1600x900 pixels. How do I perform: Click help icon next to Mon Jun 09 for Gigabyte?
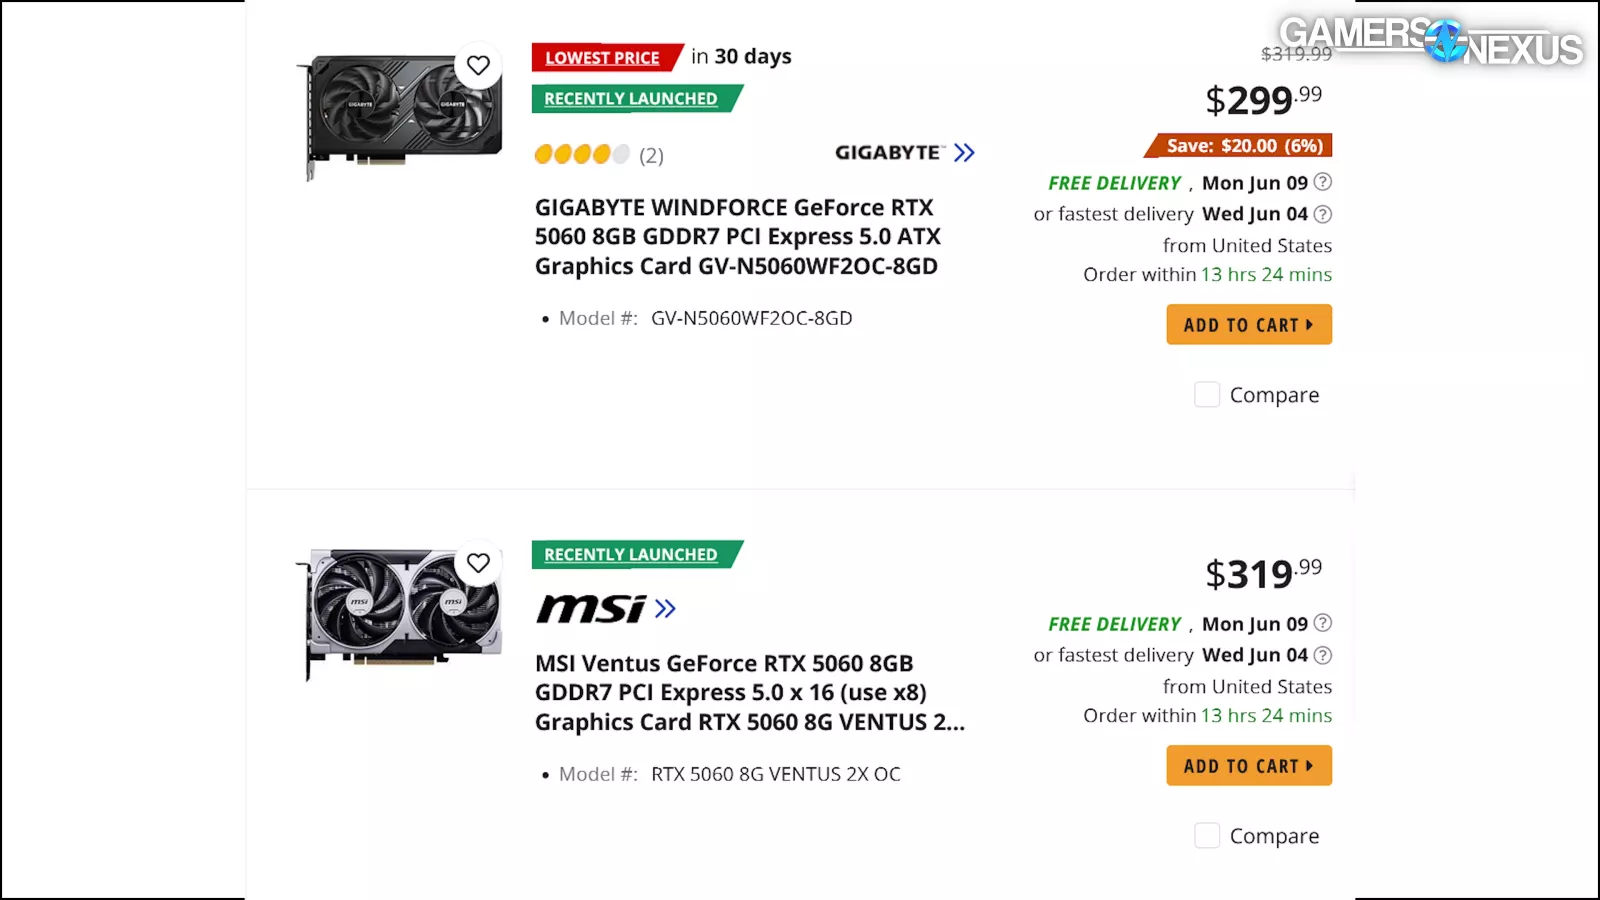tap(1322, 182)
